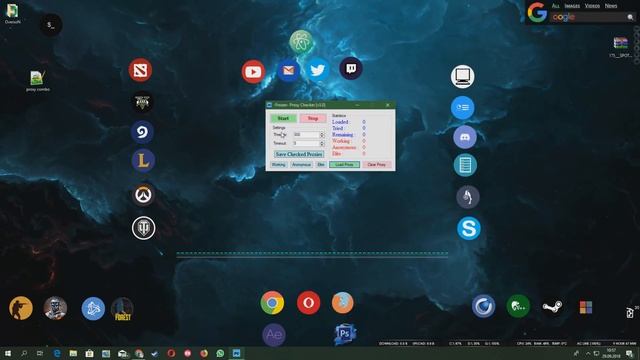This screenshot has width=640, height=360.
Task: Select the Videos tab in Google widget
Action: click(592, 6)
